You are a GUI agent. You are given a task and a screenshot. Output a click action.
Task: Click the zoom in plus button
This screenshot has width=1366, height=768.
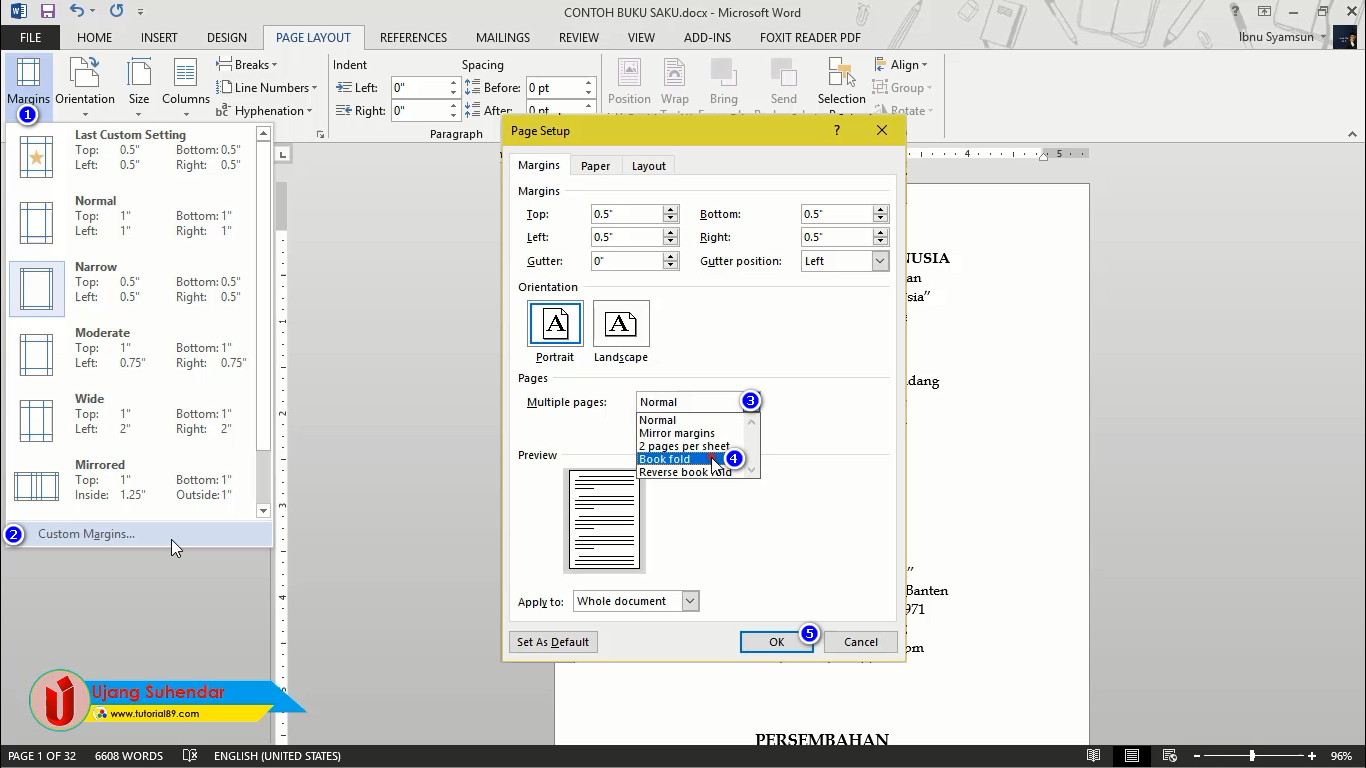(1312, 756)
